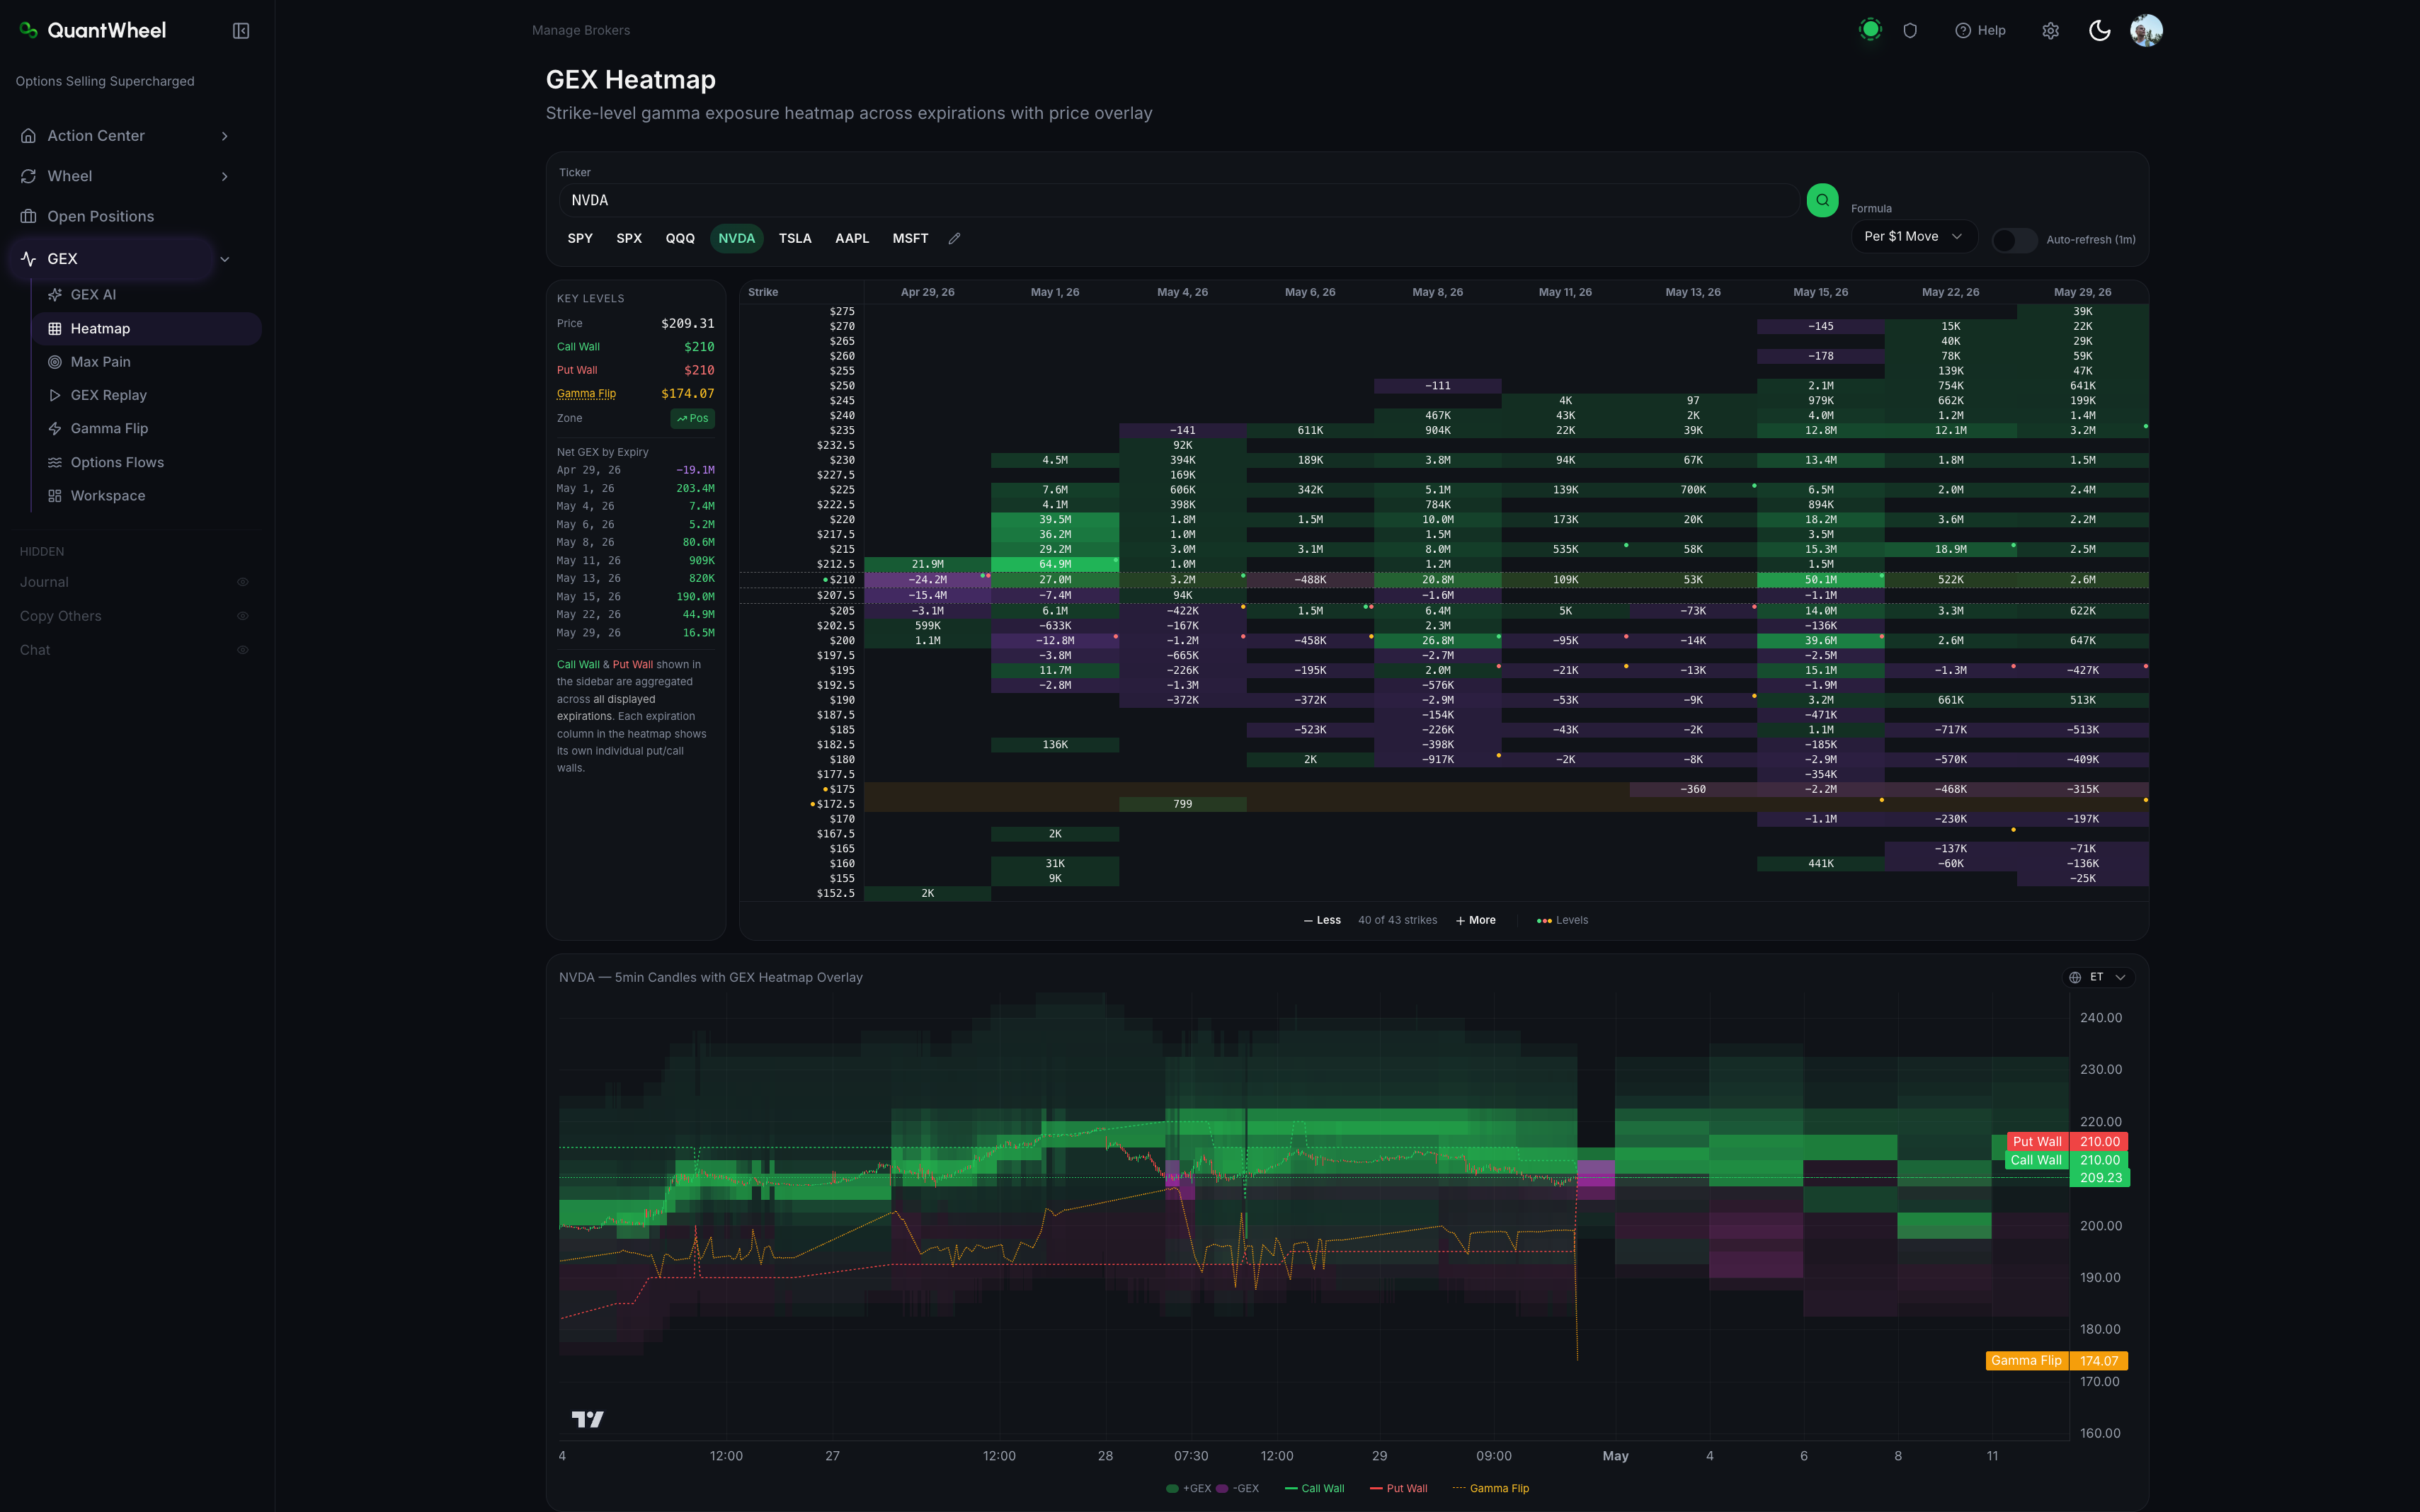This screenshot has width=2420, height=1512.
Task: Select the AAPL ticker chip
Action: [x=852, y=238]
